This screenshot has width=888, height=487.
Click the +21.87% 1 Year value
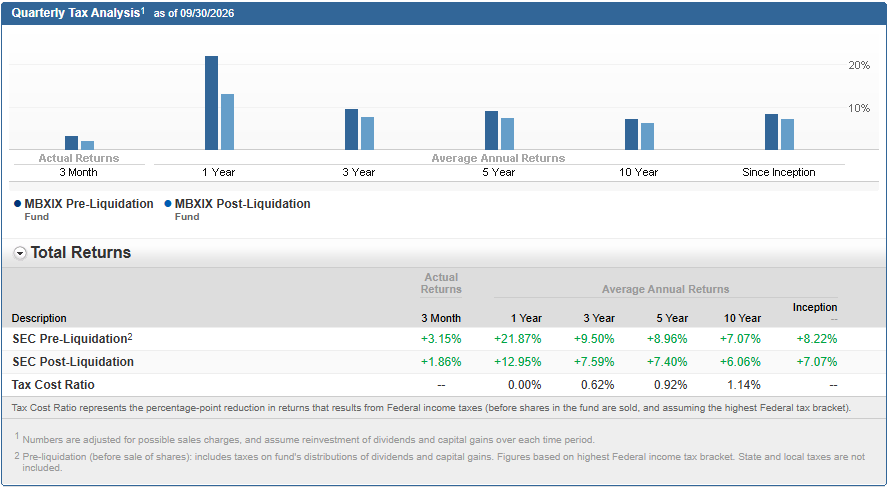coord(518,339)
